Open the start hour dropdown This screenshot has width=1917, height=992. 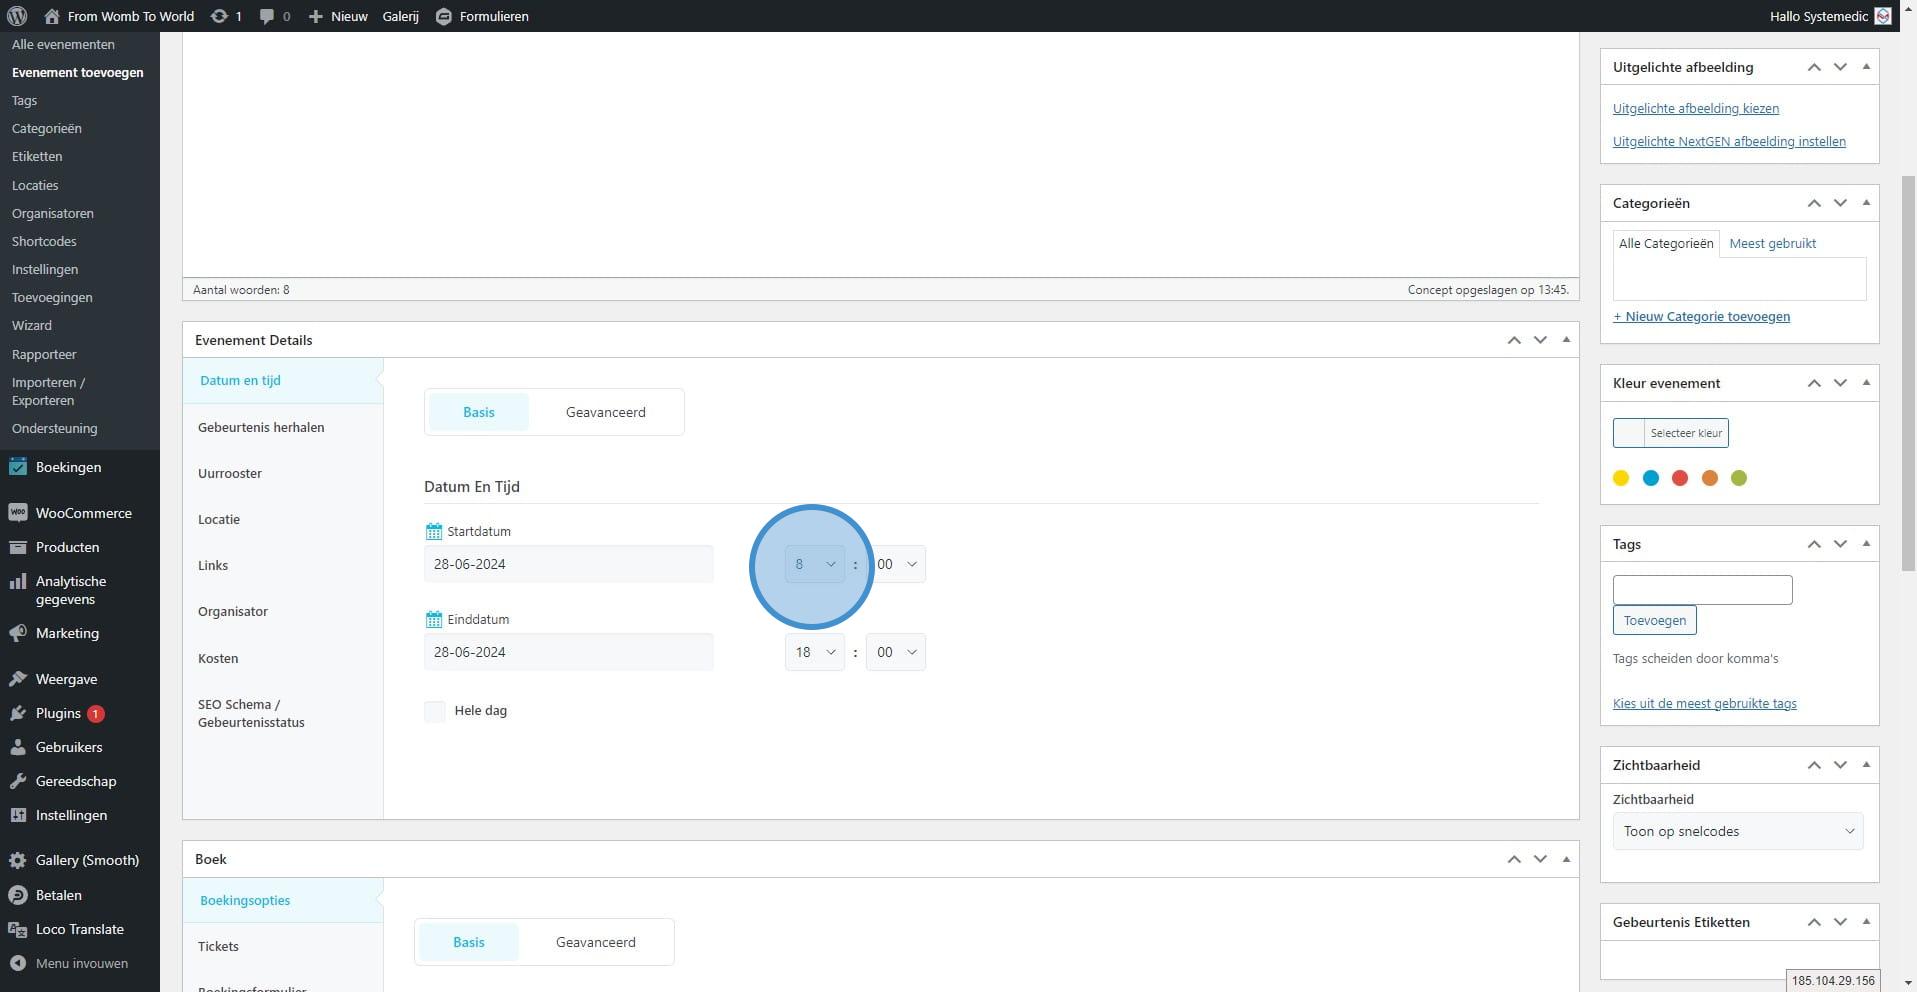click(814, 565)
